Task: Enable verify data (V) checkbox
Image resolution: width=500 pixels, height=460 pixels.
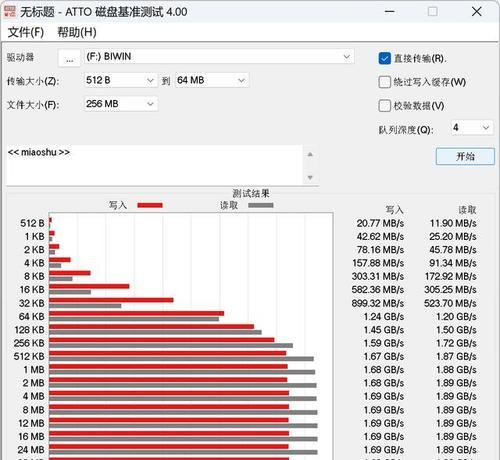Action: pyautogui.click(x=385, y=106)
